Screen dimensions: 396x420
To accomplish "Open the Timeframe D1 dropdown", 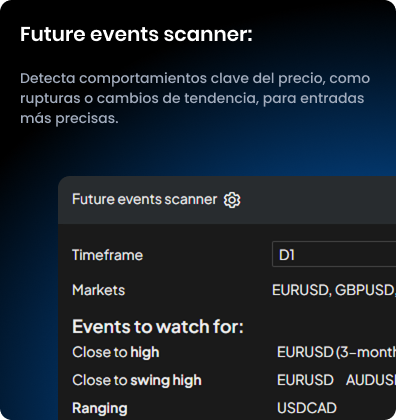I will click(x=334, y=254).
